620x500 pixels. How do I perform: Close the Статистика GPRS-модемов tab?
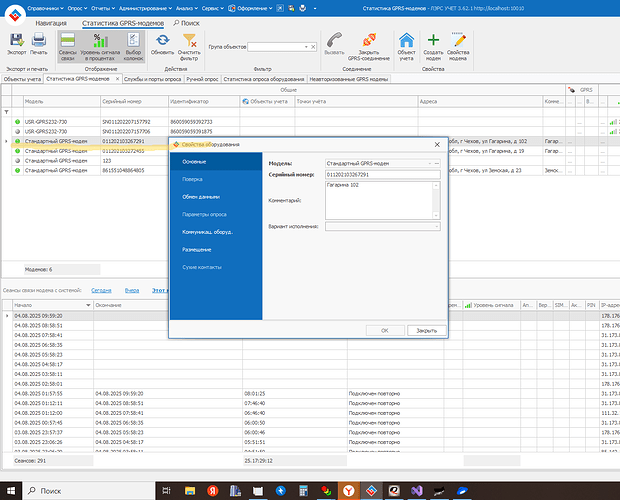(117, 79)
